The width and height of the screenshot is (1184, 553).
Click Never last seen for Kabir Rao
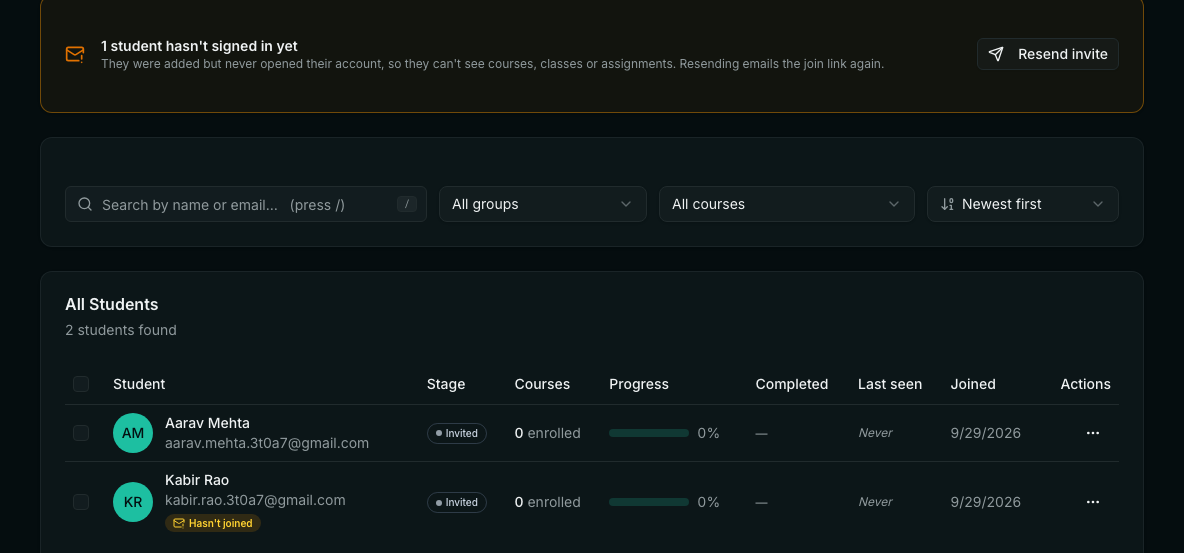(875, 502)
